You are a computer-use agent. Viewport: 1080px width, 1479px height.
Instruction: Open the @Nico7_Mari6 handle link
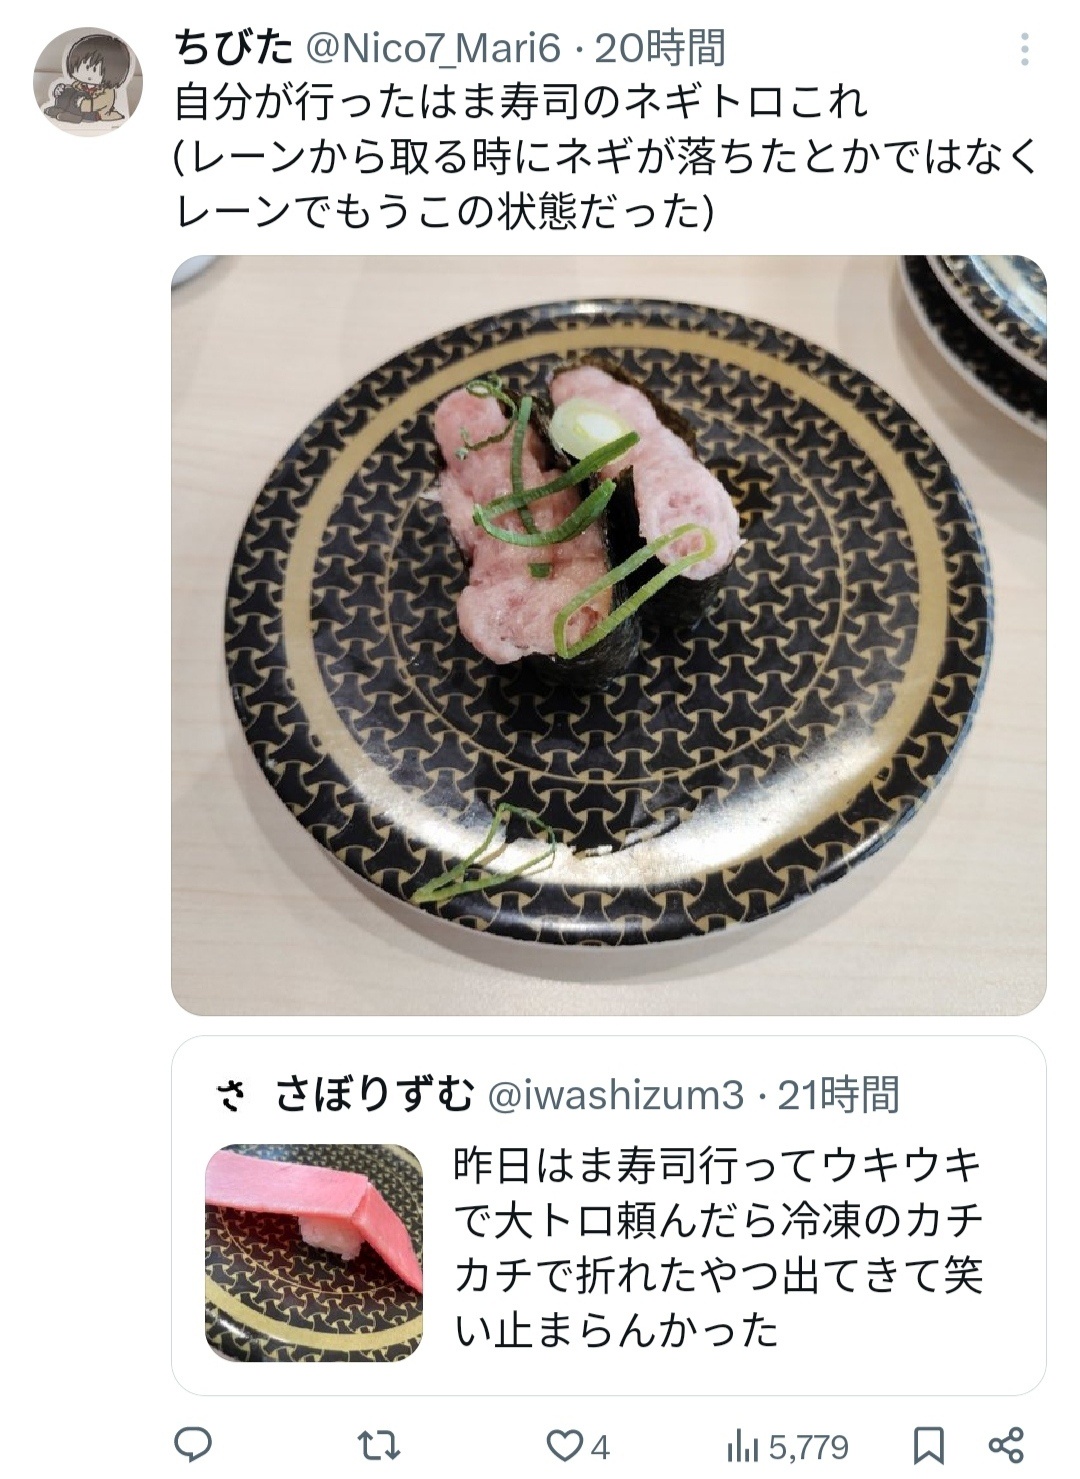tap(432, 48)
